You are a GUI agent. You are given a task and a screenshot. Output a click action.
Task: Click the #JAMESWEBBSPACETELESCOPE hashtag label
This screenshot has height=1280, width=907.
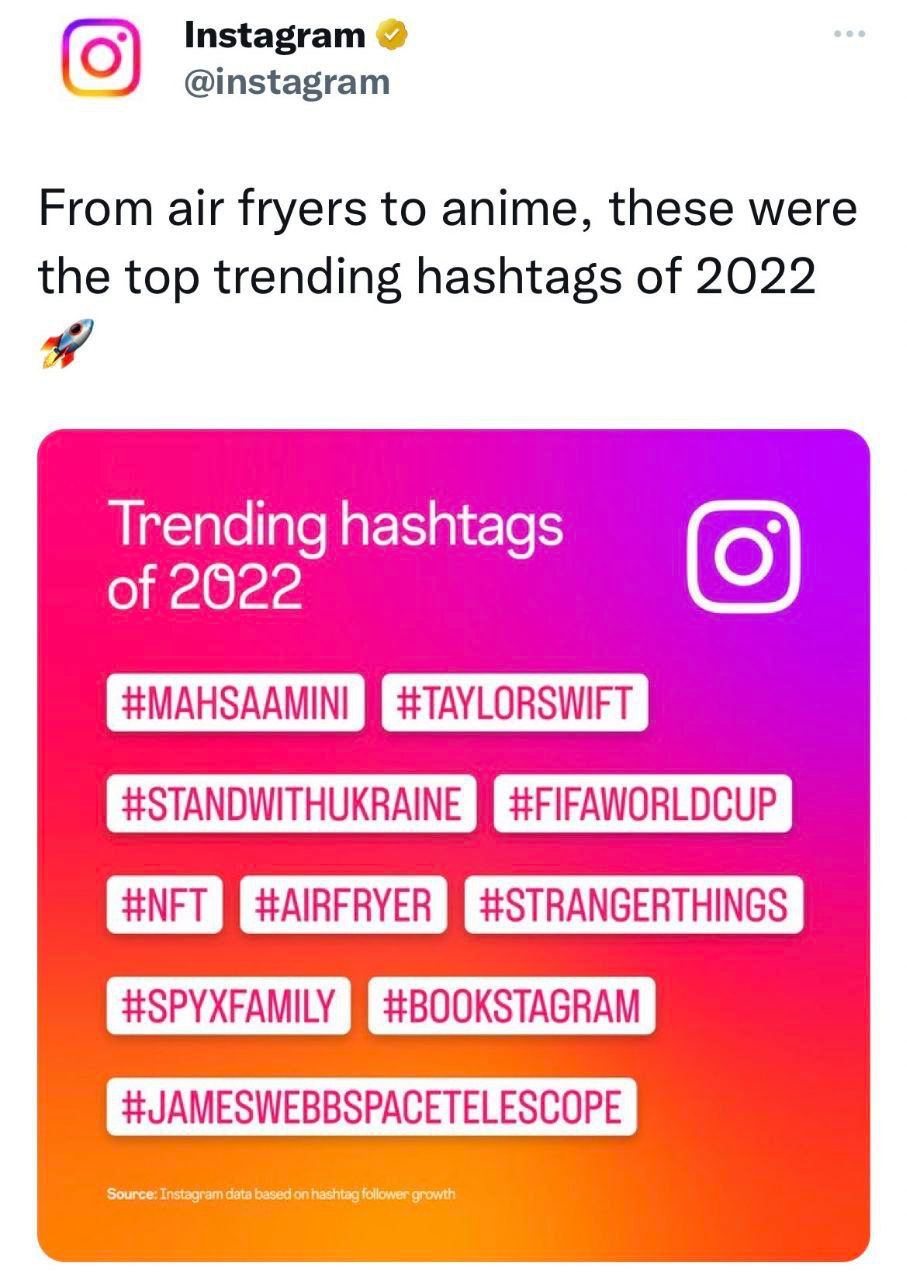pyautogui.click(x=371, y=1107)
